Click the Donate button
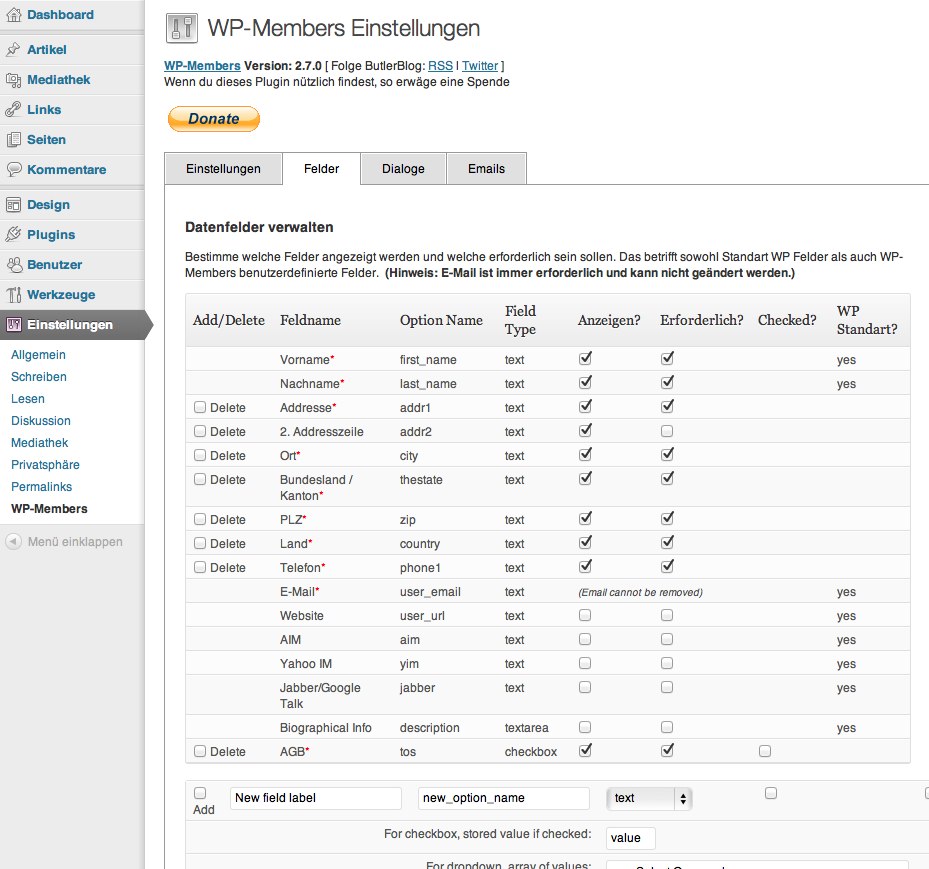Viewport: 929px width, 869px height. point(213,118)
